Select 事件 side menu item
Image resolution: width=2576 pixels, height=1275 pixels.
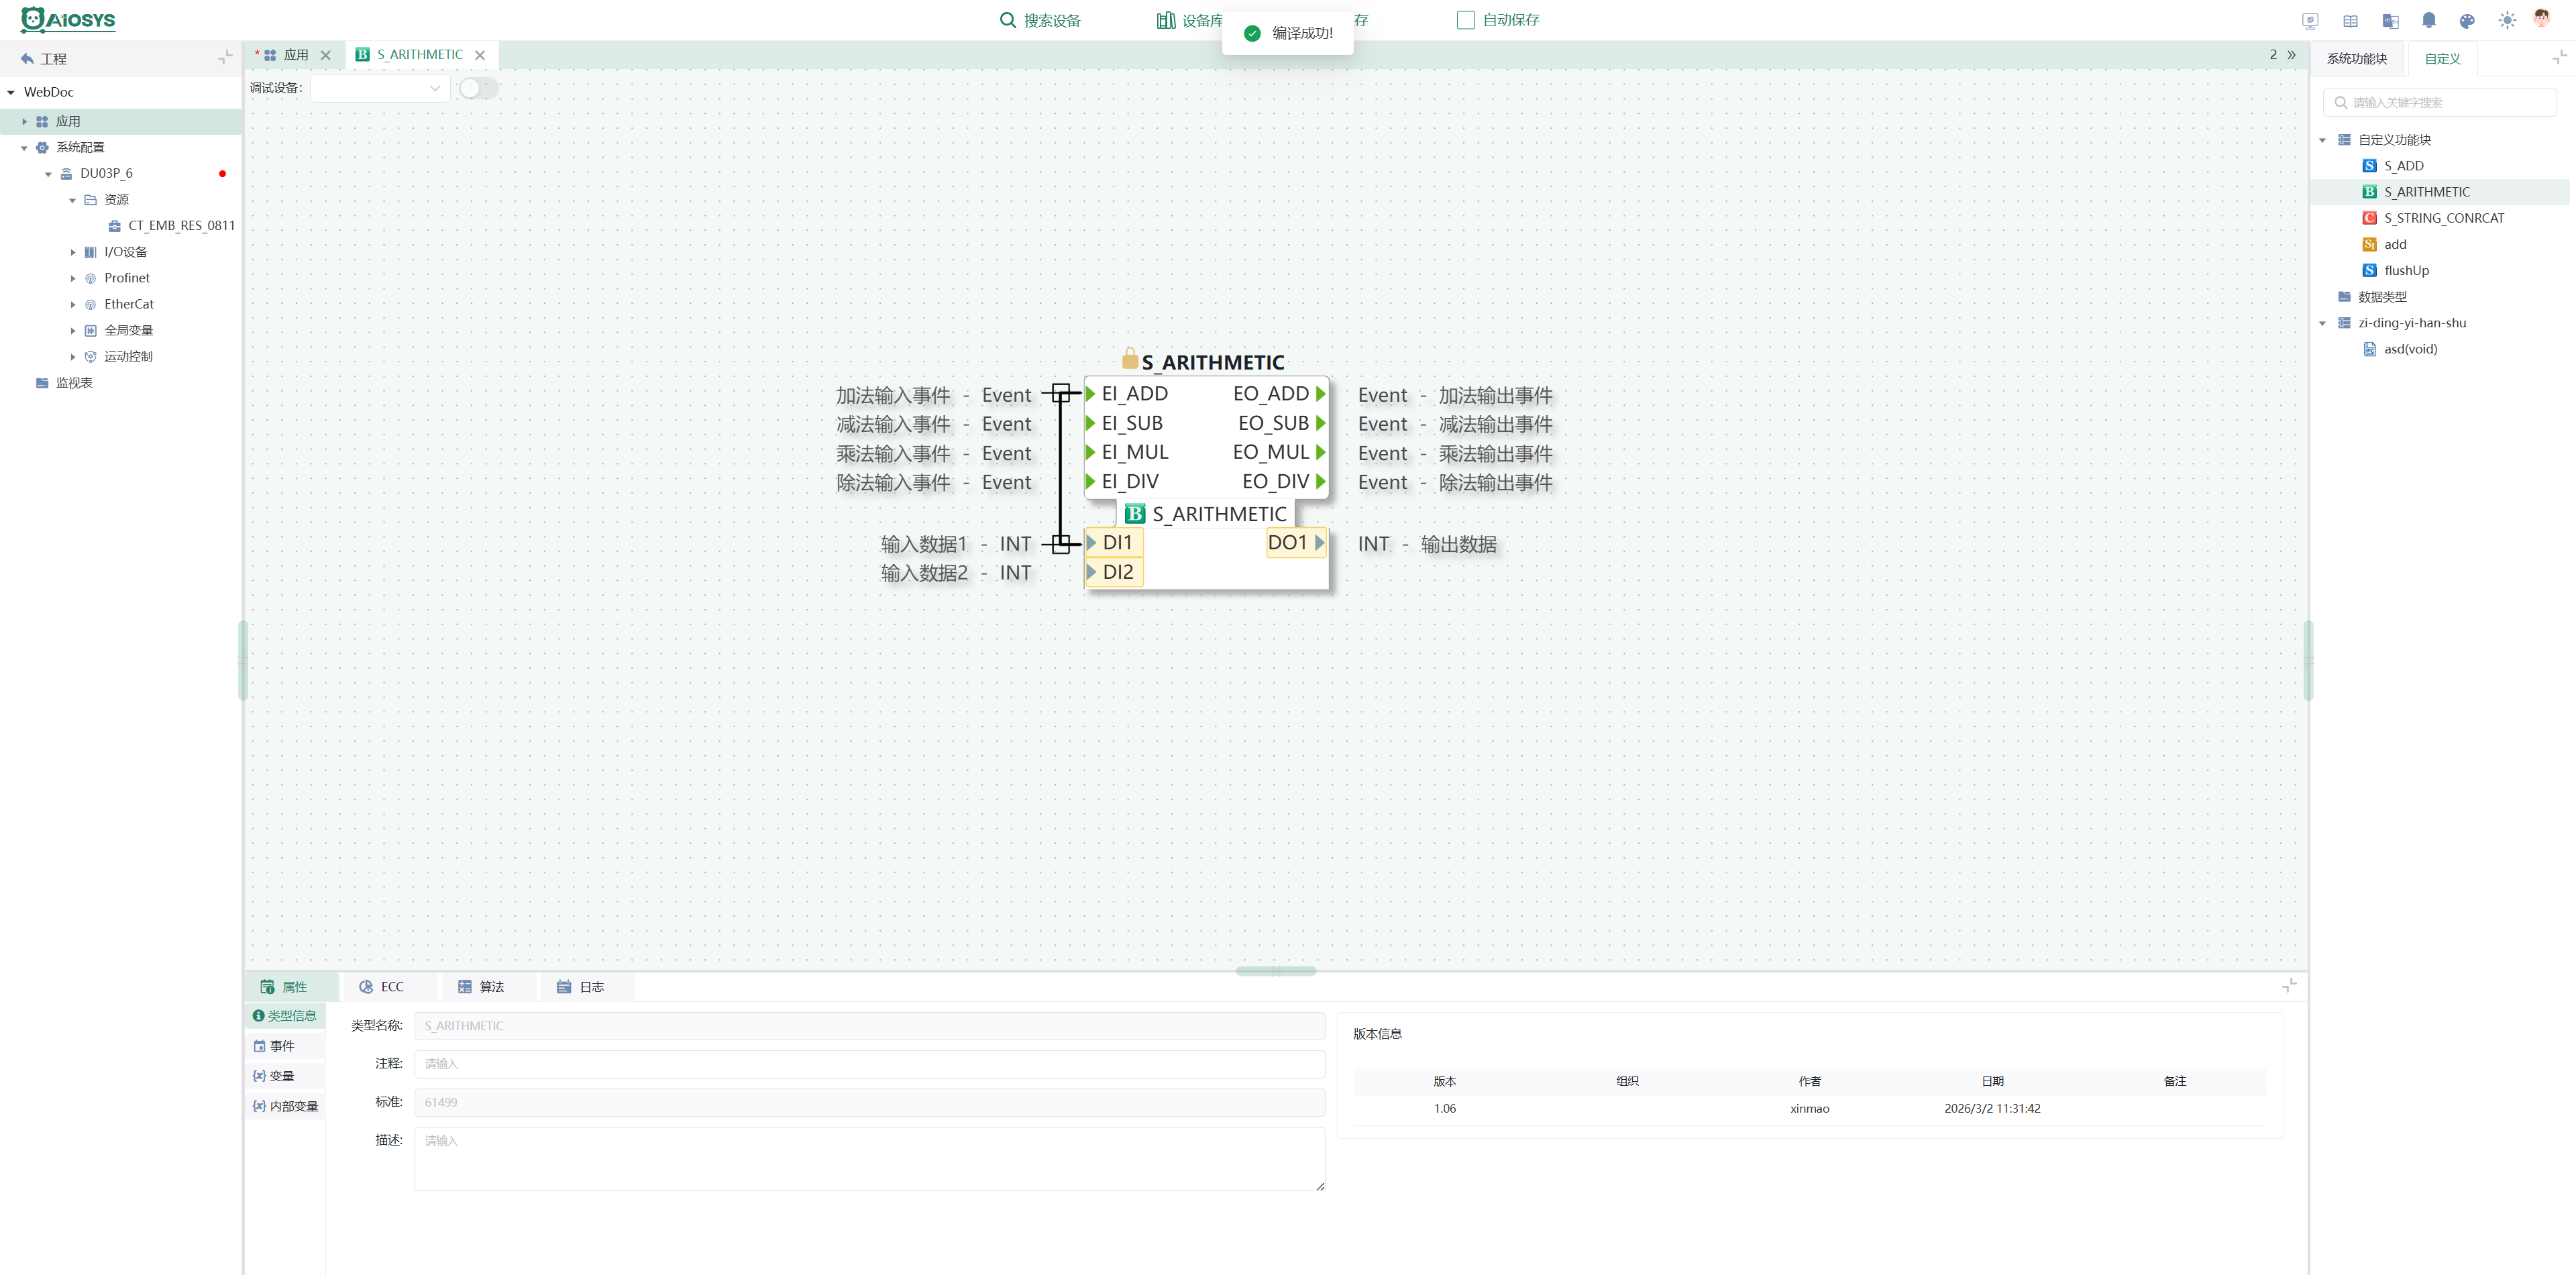pyautogui.click(x=285, y=1046)
